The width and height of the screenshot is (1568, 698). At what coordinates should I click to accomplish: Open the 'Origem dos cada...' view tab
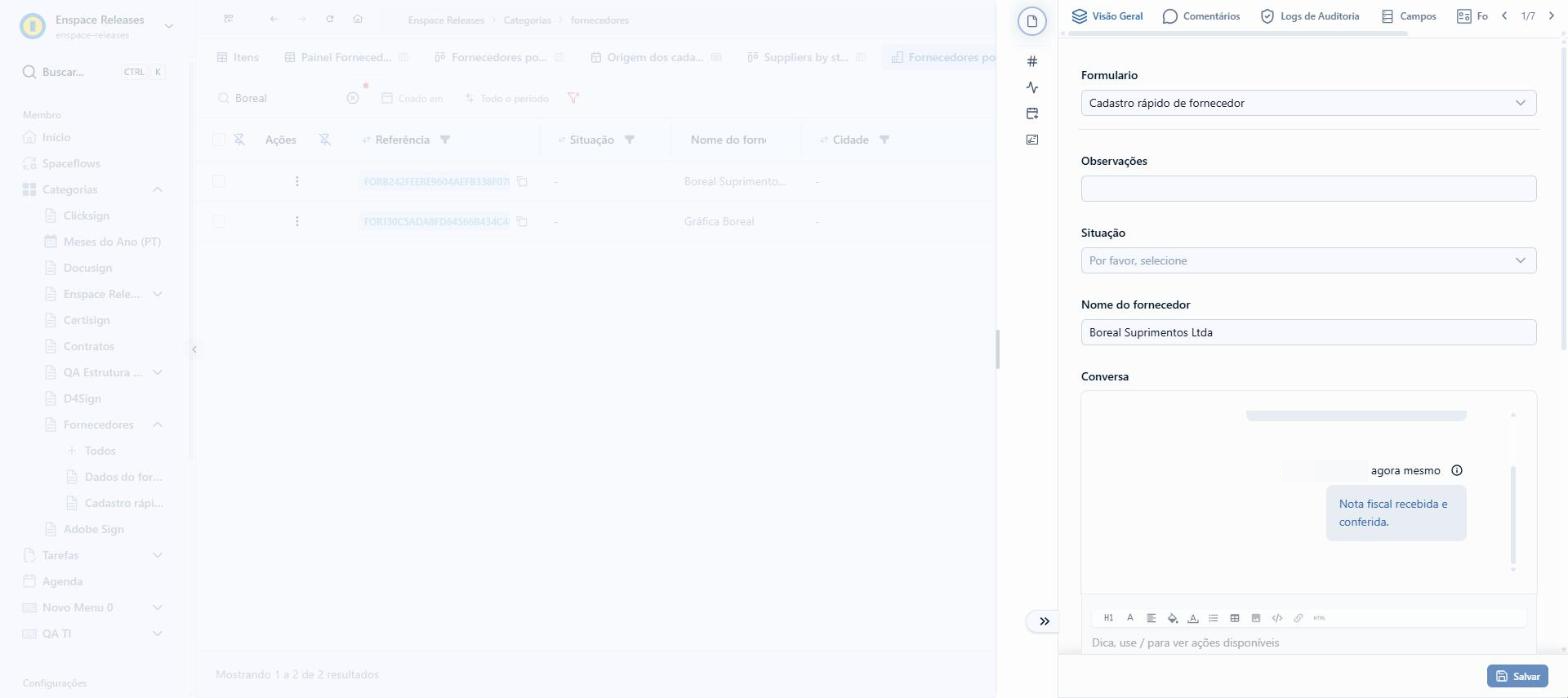click(x=655, y=58)
